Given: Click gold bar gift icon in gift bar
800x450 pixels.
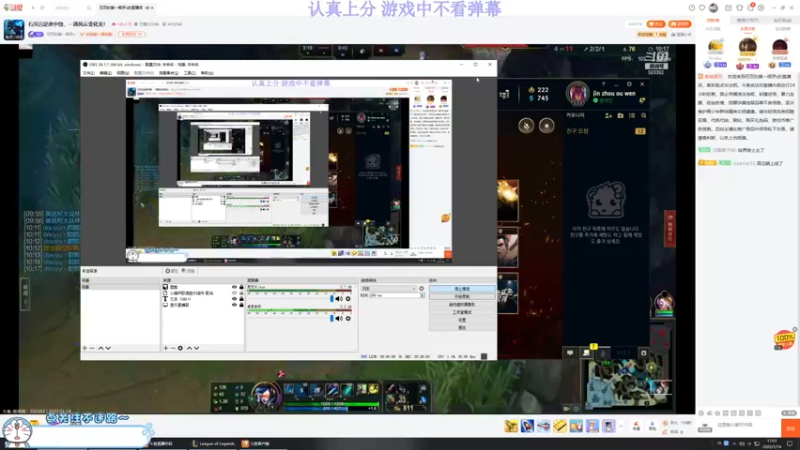Looking at the screenshot, I should click(560, 426).
